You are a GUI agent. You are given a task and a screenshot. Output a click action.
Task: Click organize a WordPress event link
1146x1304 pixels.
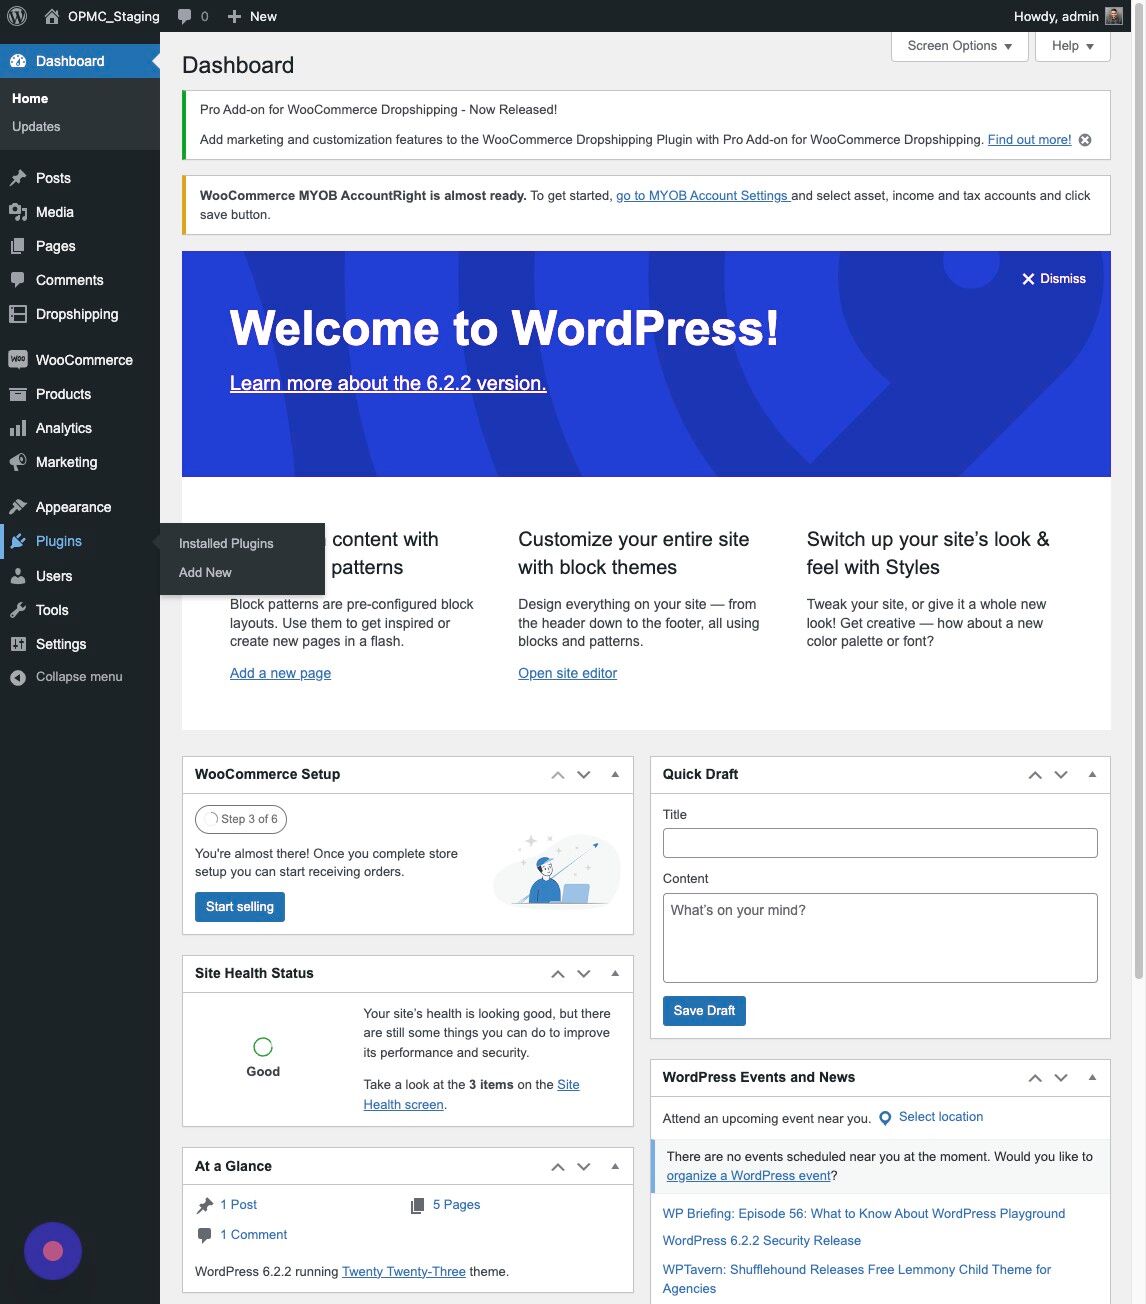tap(749, 1176)
